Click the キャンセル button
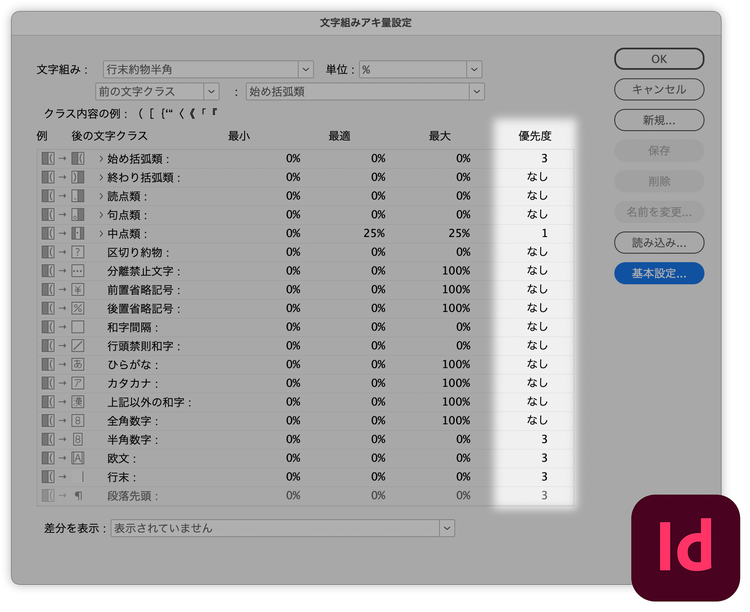This screenshot has height=612, width=750. pos(659,89)
